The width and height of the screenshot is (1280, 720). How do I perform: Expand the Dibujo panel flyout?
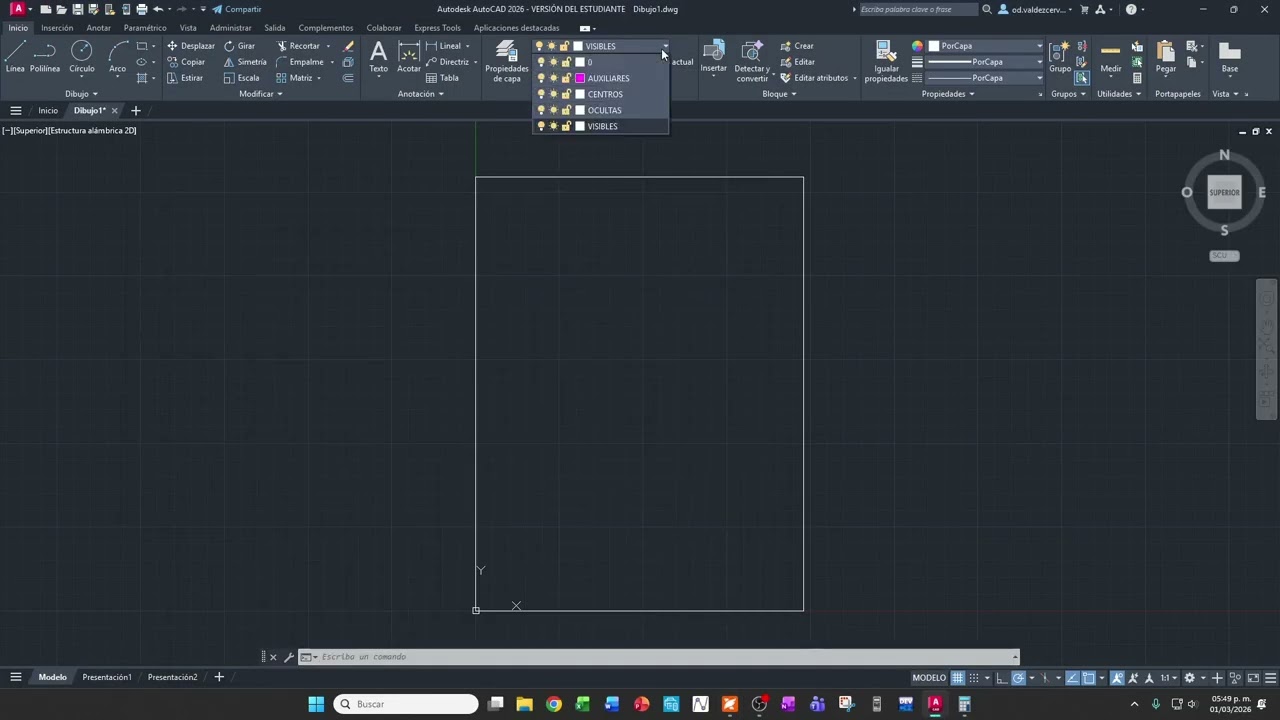click(81, 94)
